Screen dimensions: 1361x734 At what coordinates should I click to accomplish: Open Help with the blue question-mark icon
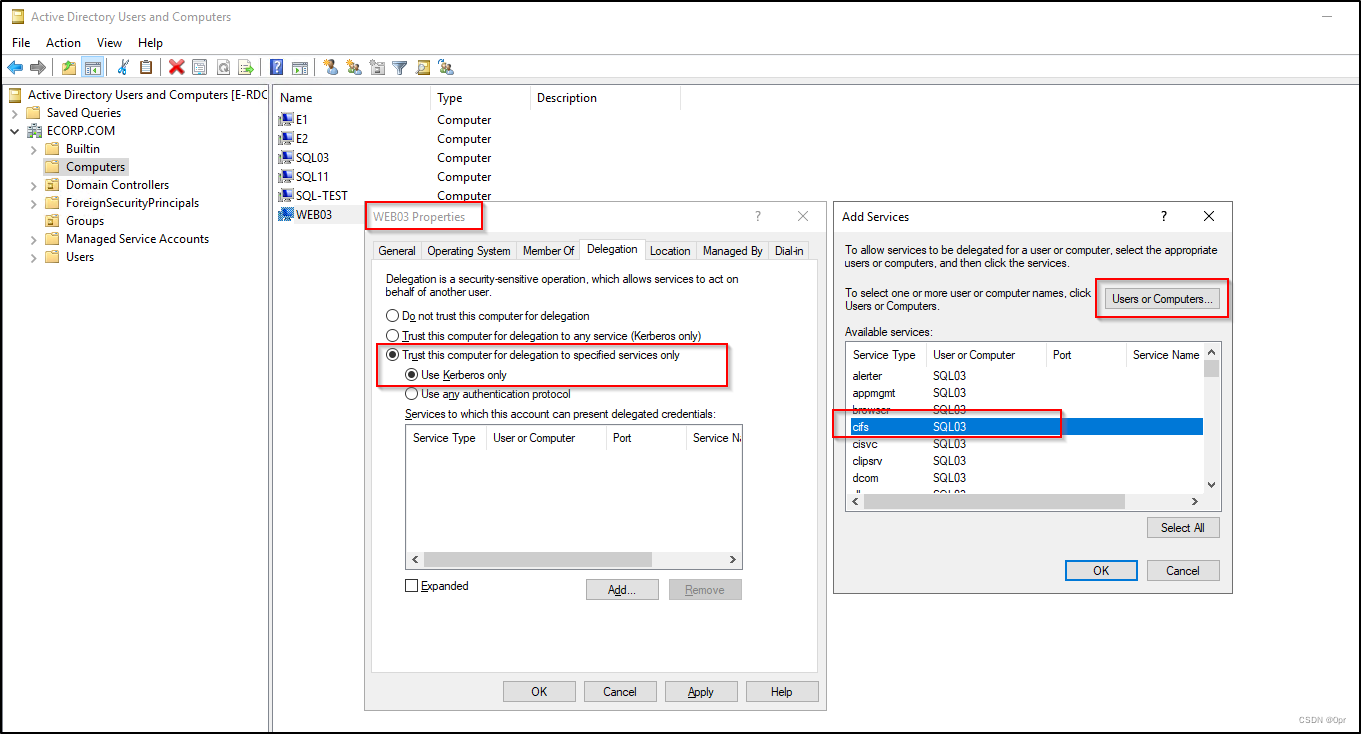coord(277,67)
